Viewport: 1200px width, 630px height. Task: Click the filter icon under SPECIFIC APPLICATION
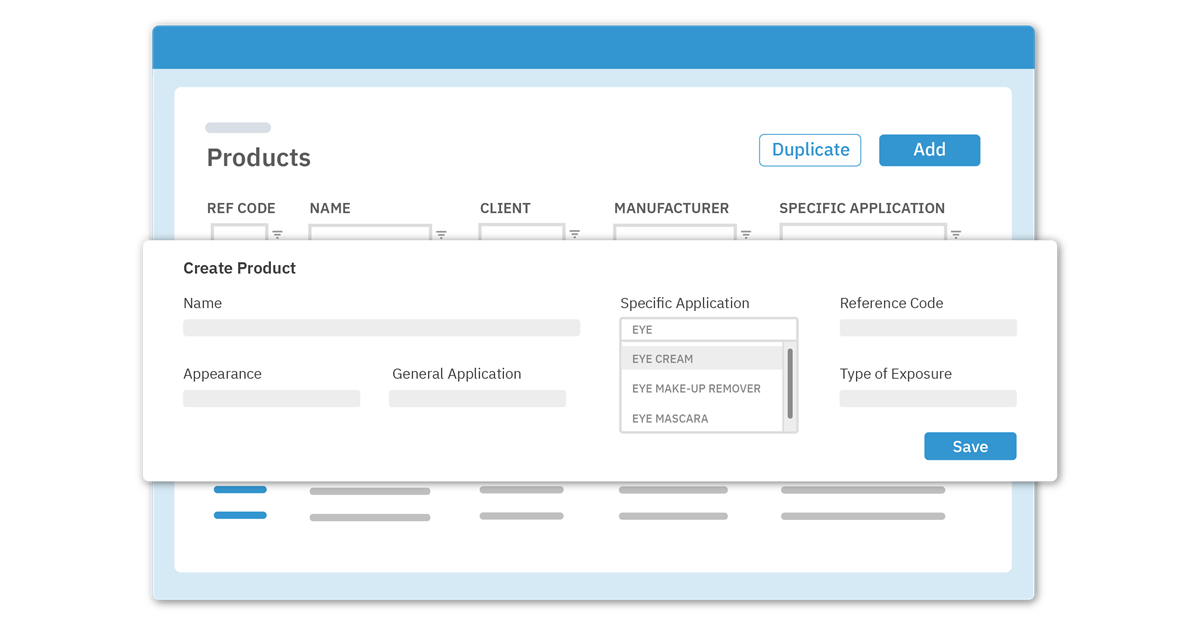click(x=955, y=235)
